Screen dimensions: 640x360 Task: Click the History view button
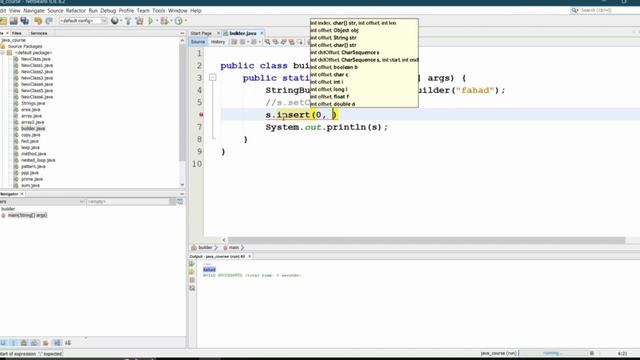point(218,42)
